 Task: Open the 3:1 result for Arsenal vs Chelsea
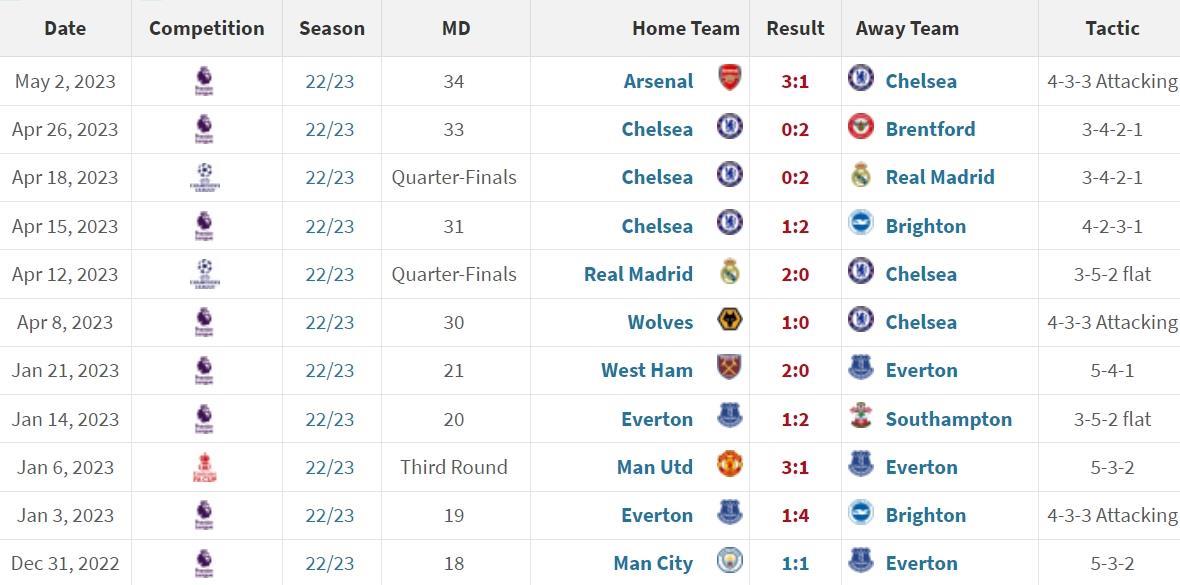click(795, 81)
